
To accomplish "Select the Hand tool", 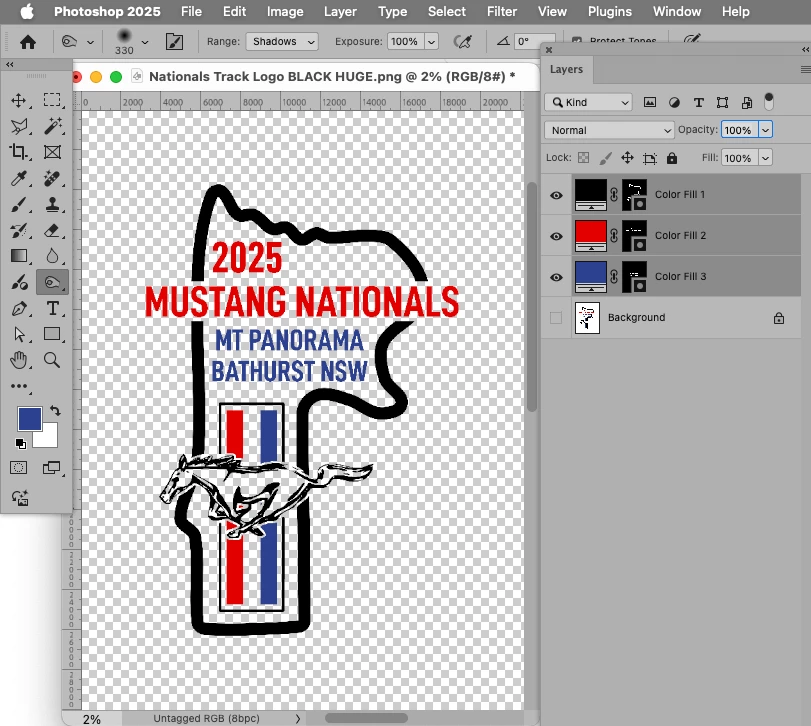I will (x=19, y=360).
